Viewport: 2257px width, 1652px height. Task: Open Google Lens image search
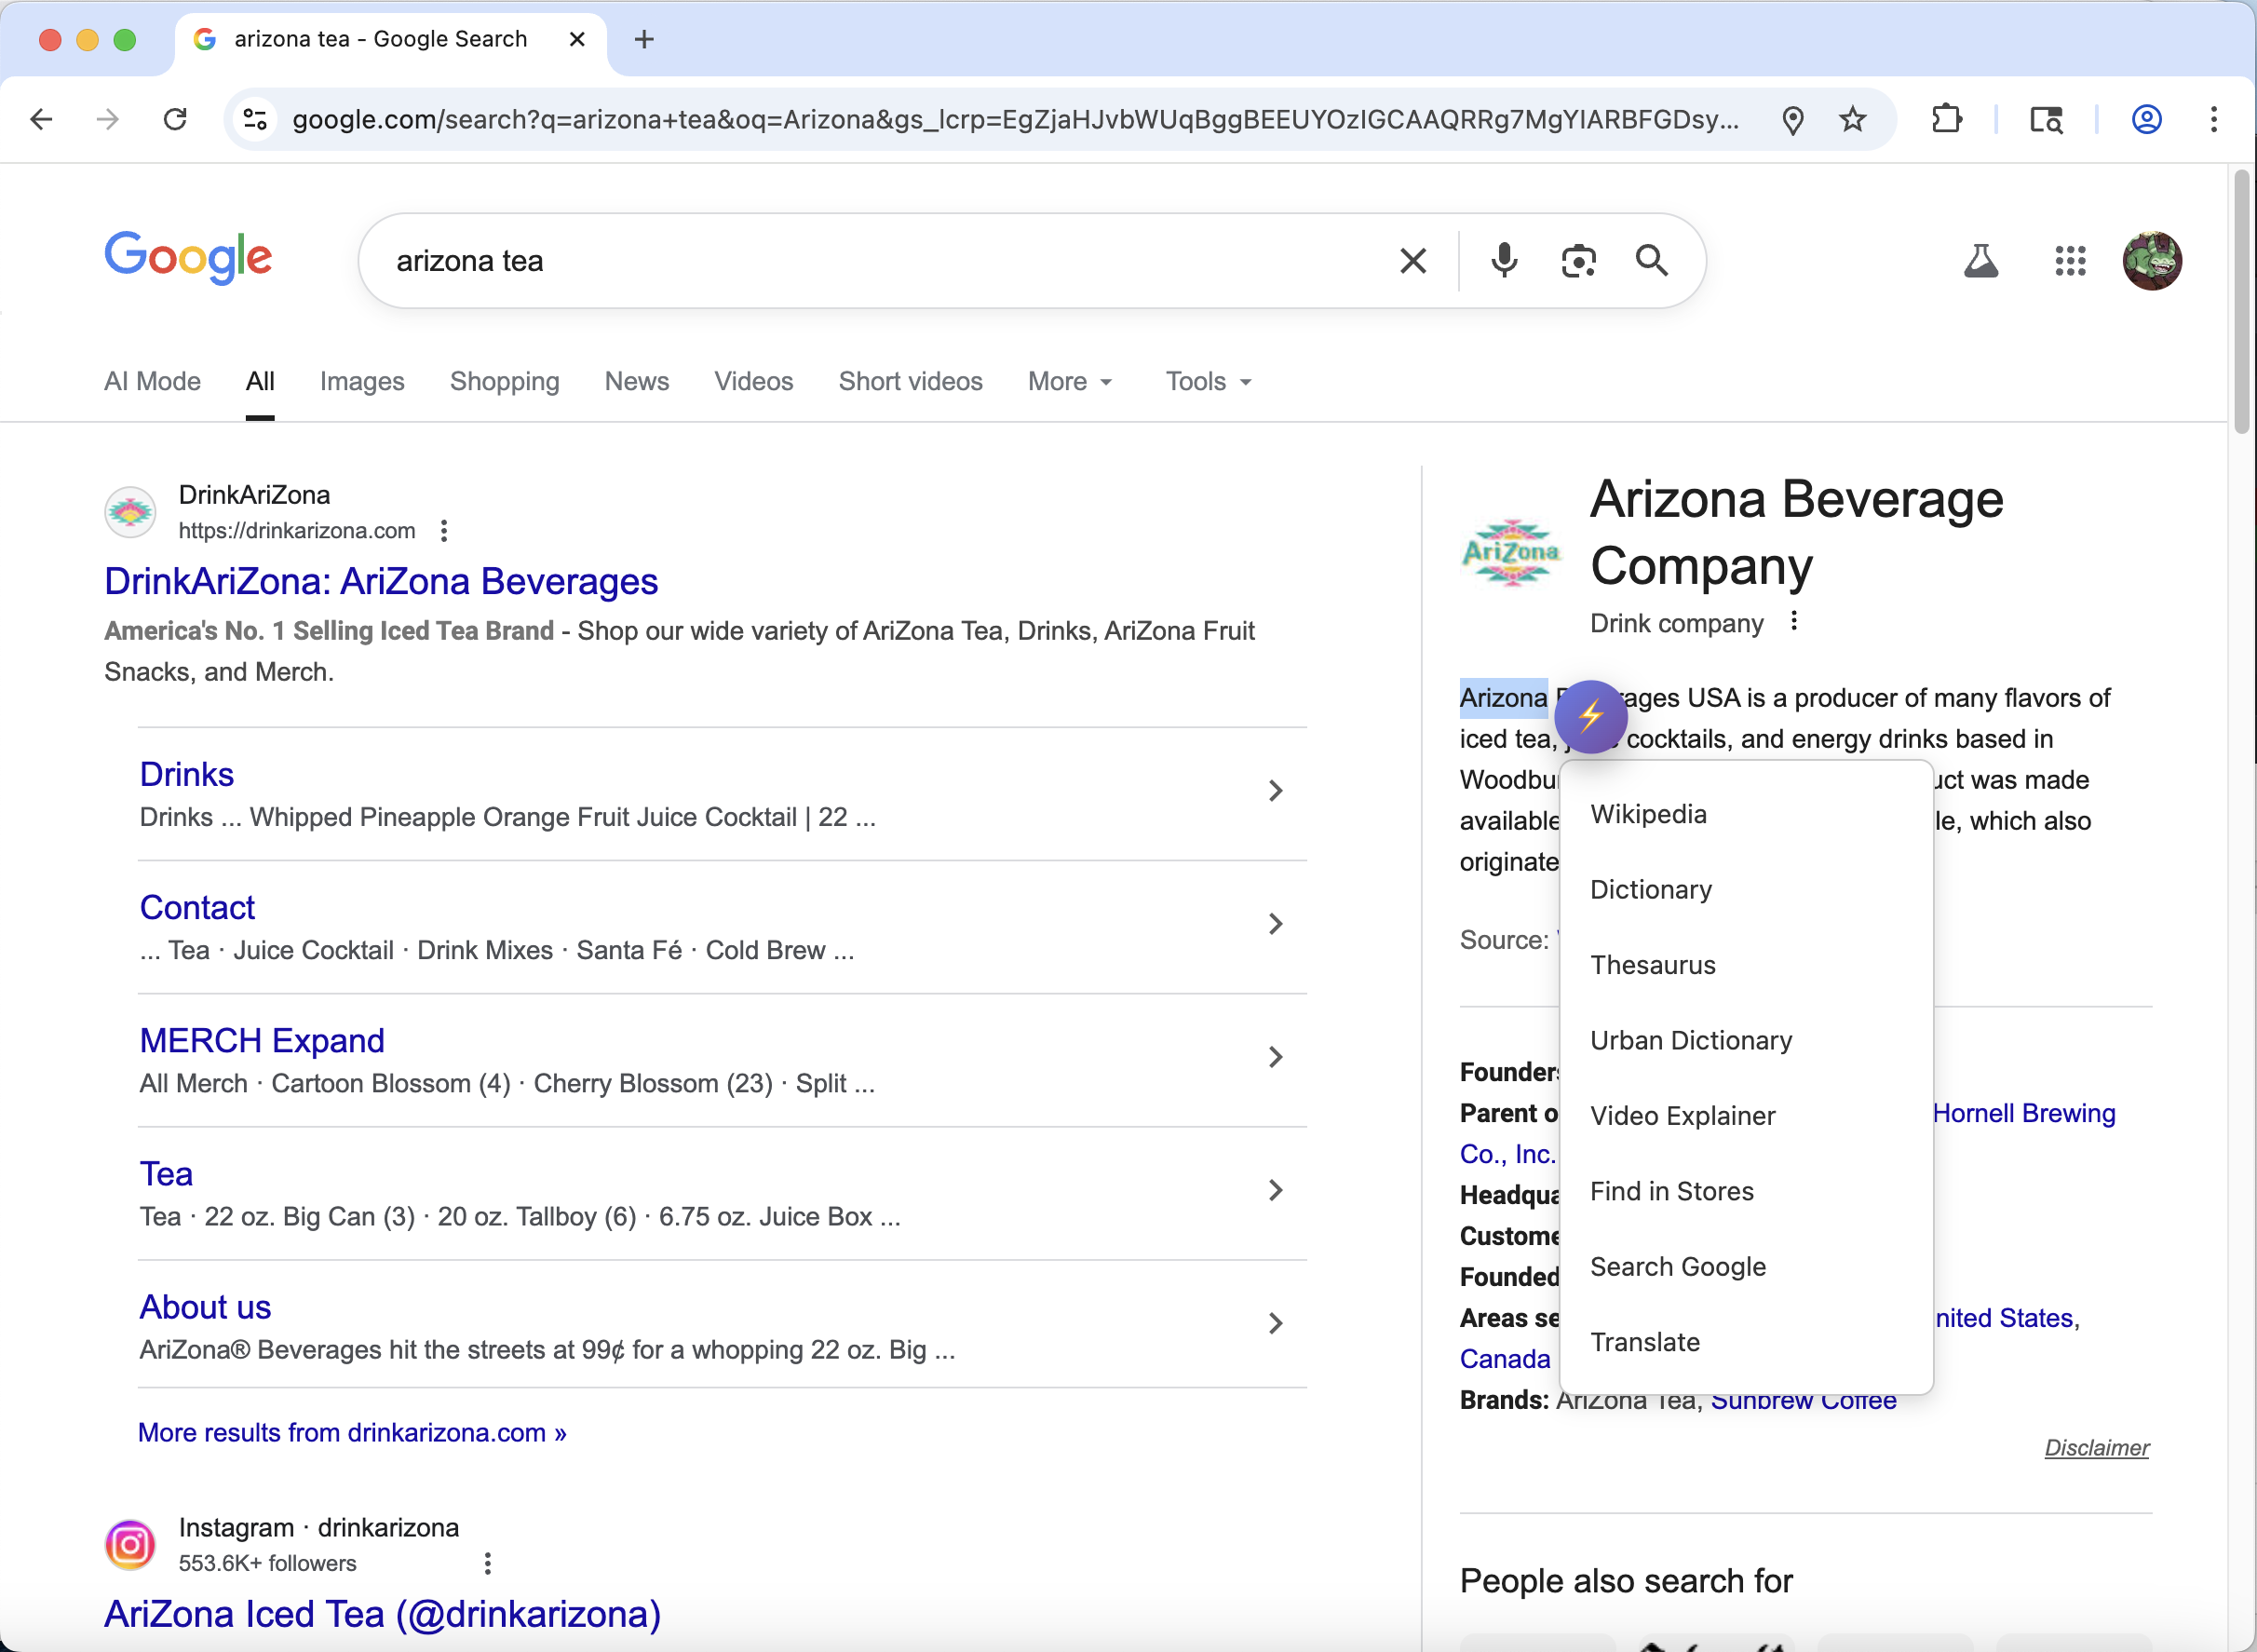click(x=1578, y=261)
